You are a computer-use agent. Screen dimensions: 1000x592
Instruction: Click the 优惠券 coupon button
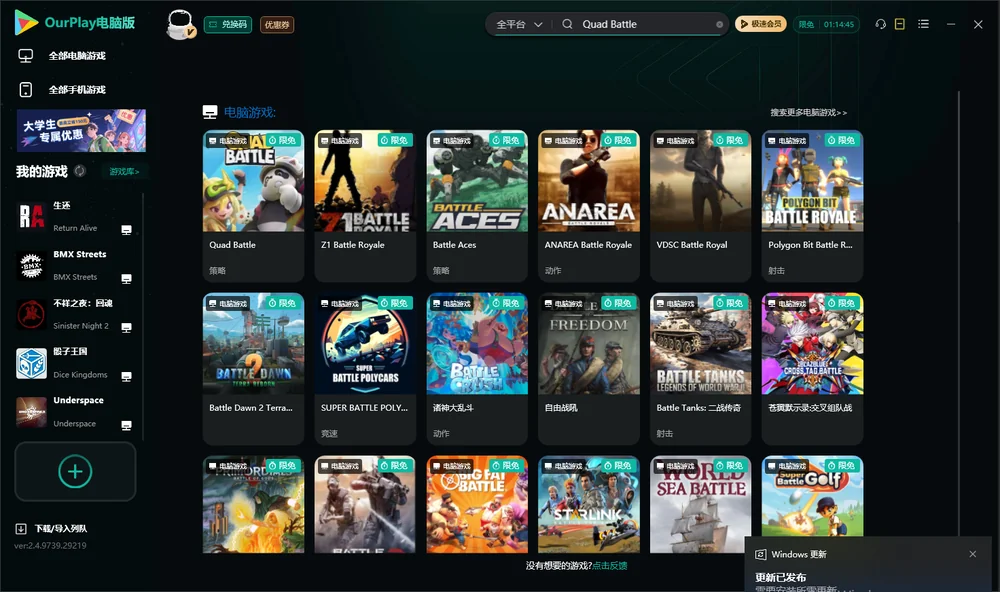[277, 24]
